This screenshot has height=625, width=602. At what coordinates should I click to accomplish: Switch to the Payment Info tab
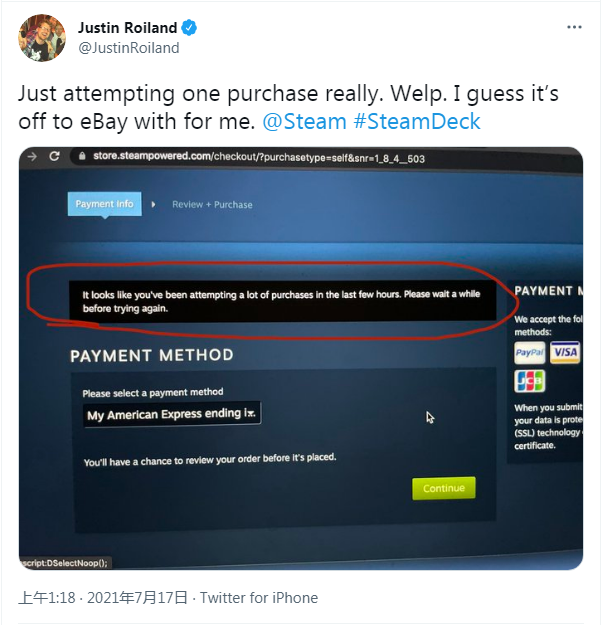[x=104, y=204]
